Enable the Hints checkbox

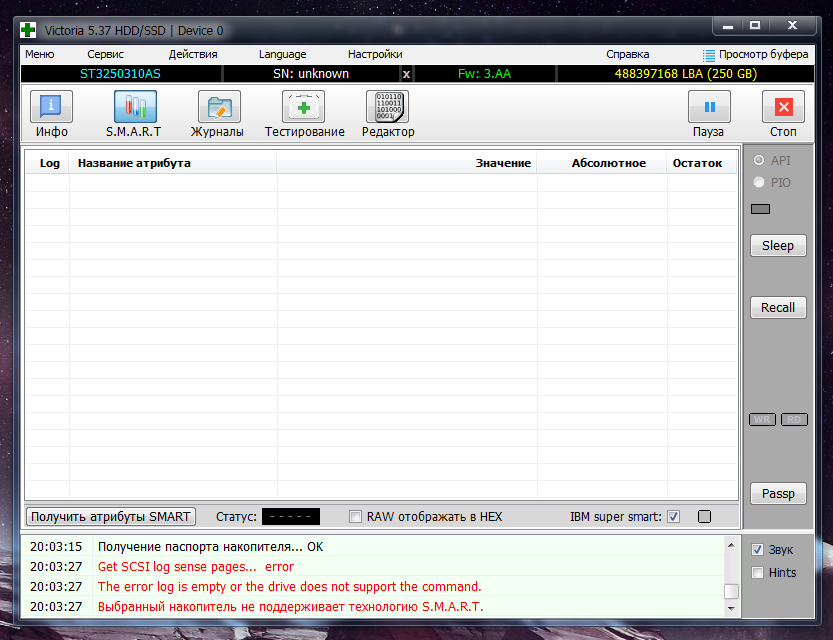758,573
